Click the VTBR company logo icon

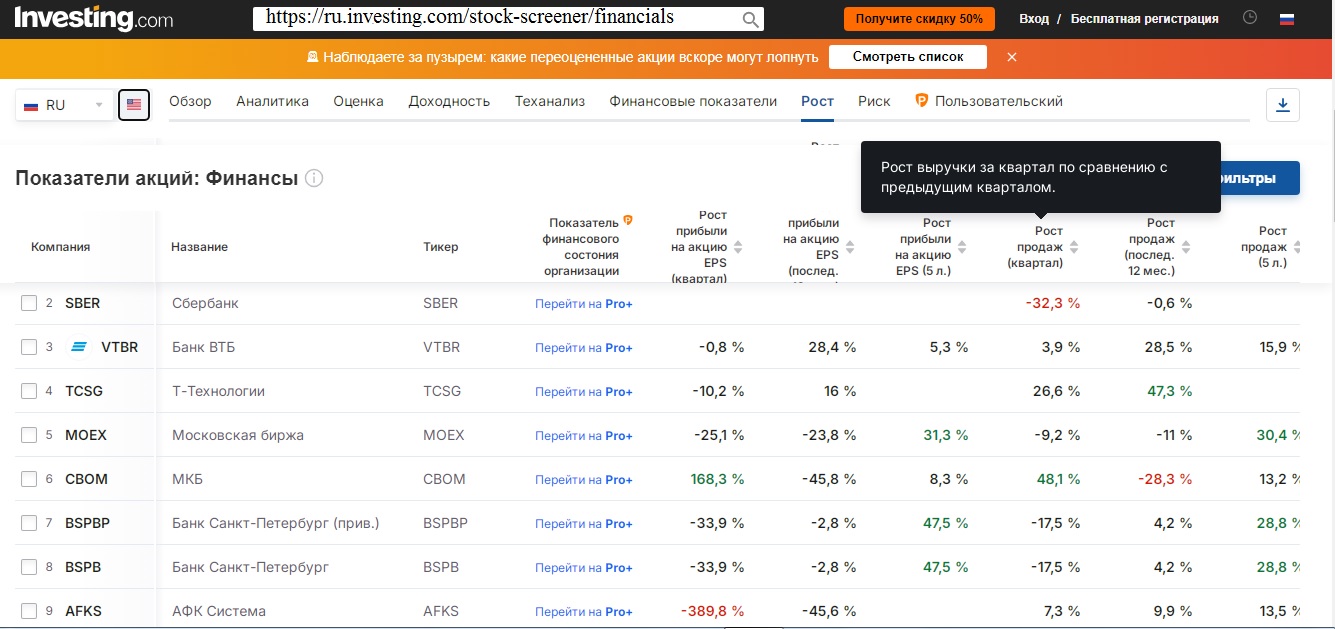pos(80,347)
